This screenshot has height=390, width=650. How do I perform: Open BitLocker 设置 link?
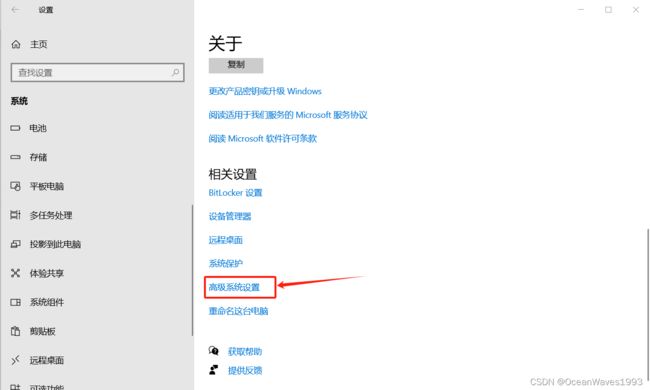click(235, 193)
